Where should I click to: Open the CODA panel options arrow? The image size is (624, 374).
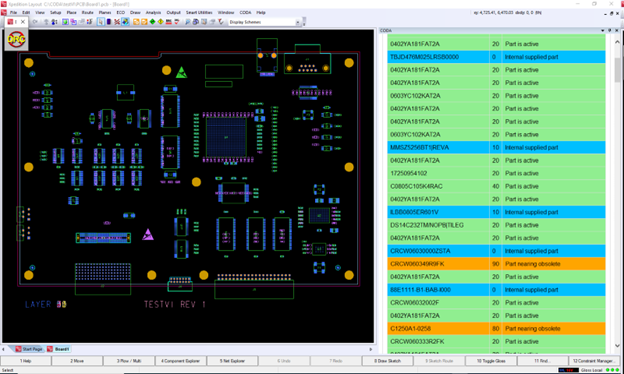(603, 30)
